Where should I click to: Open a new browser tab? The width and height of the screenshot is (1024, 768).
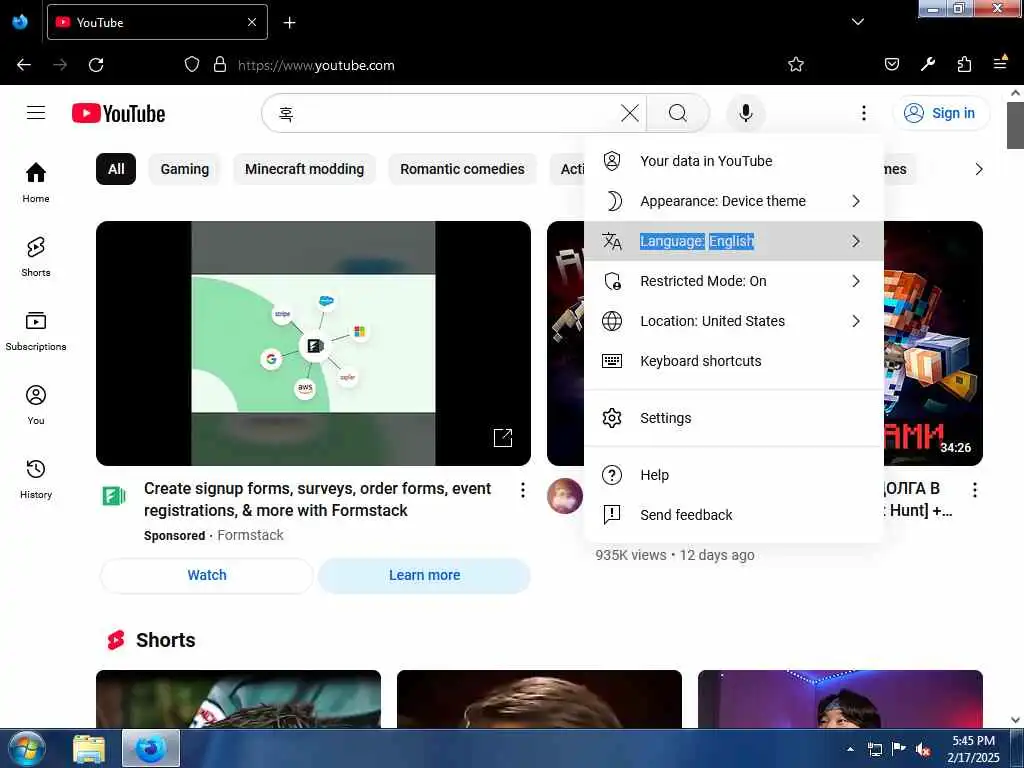(x=289, y=23)
